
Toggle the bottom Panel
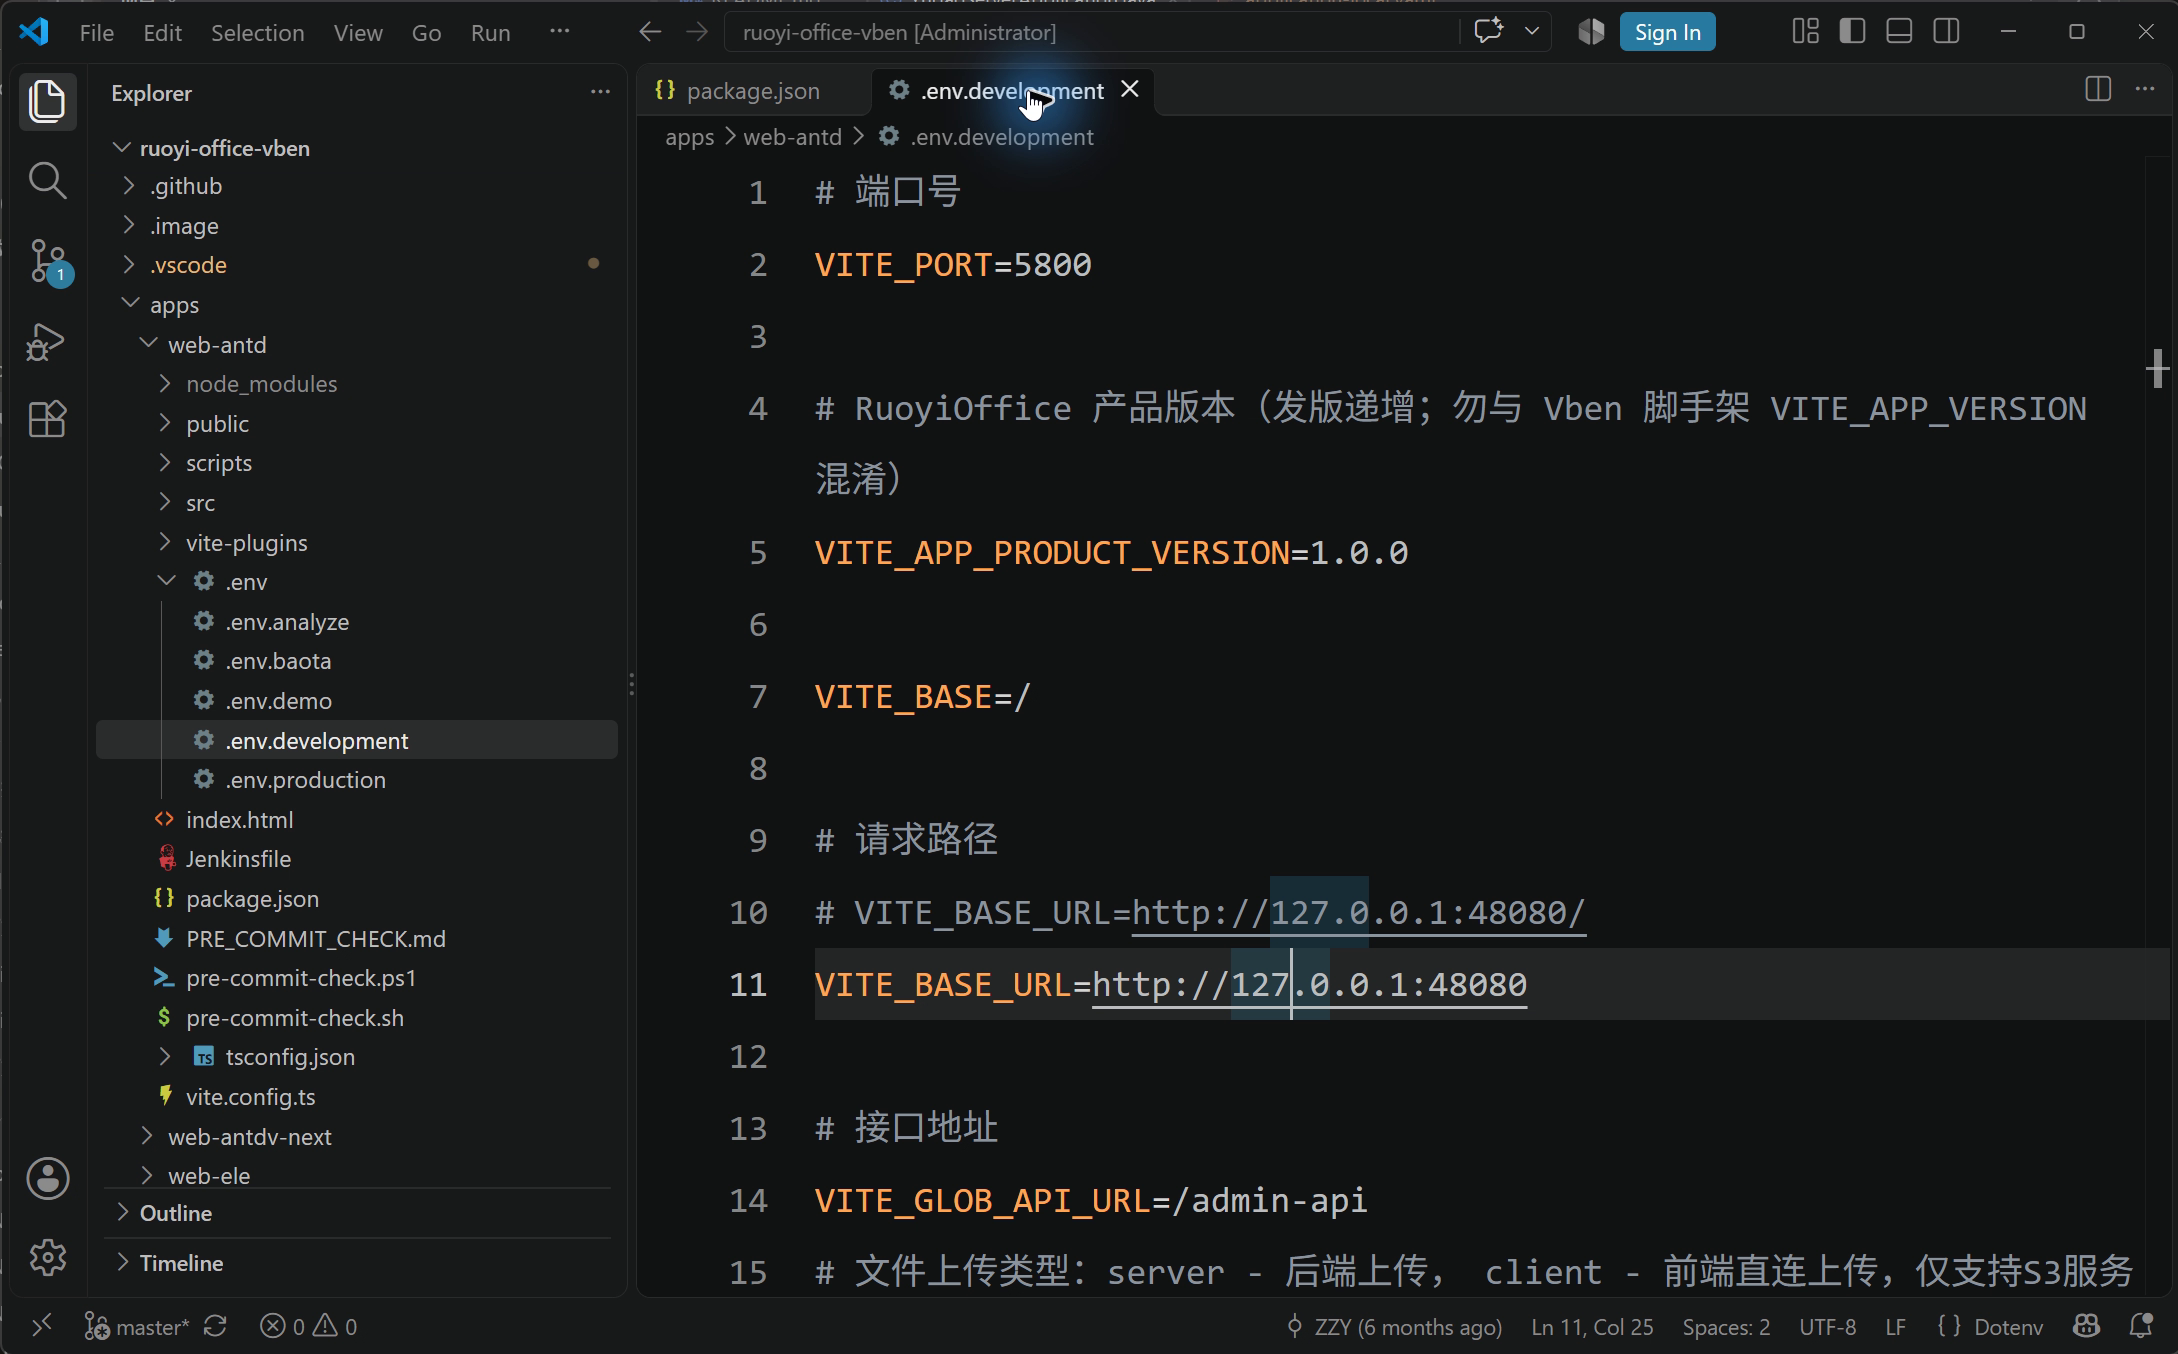[1899, 32]
